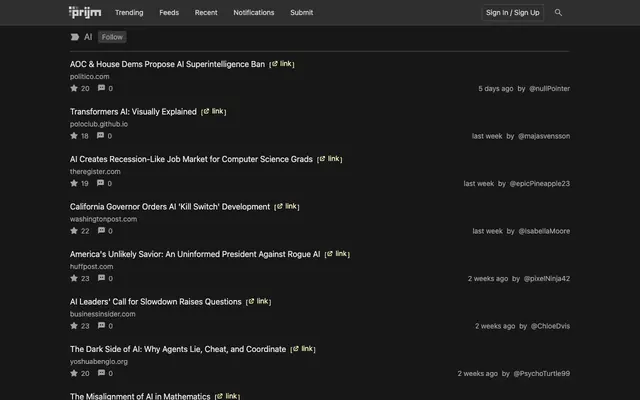The image size is (640, 400).
Task: Open comments on Recession-Like Job Market post
Action: 100,183
